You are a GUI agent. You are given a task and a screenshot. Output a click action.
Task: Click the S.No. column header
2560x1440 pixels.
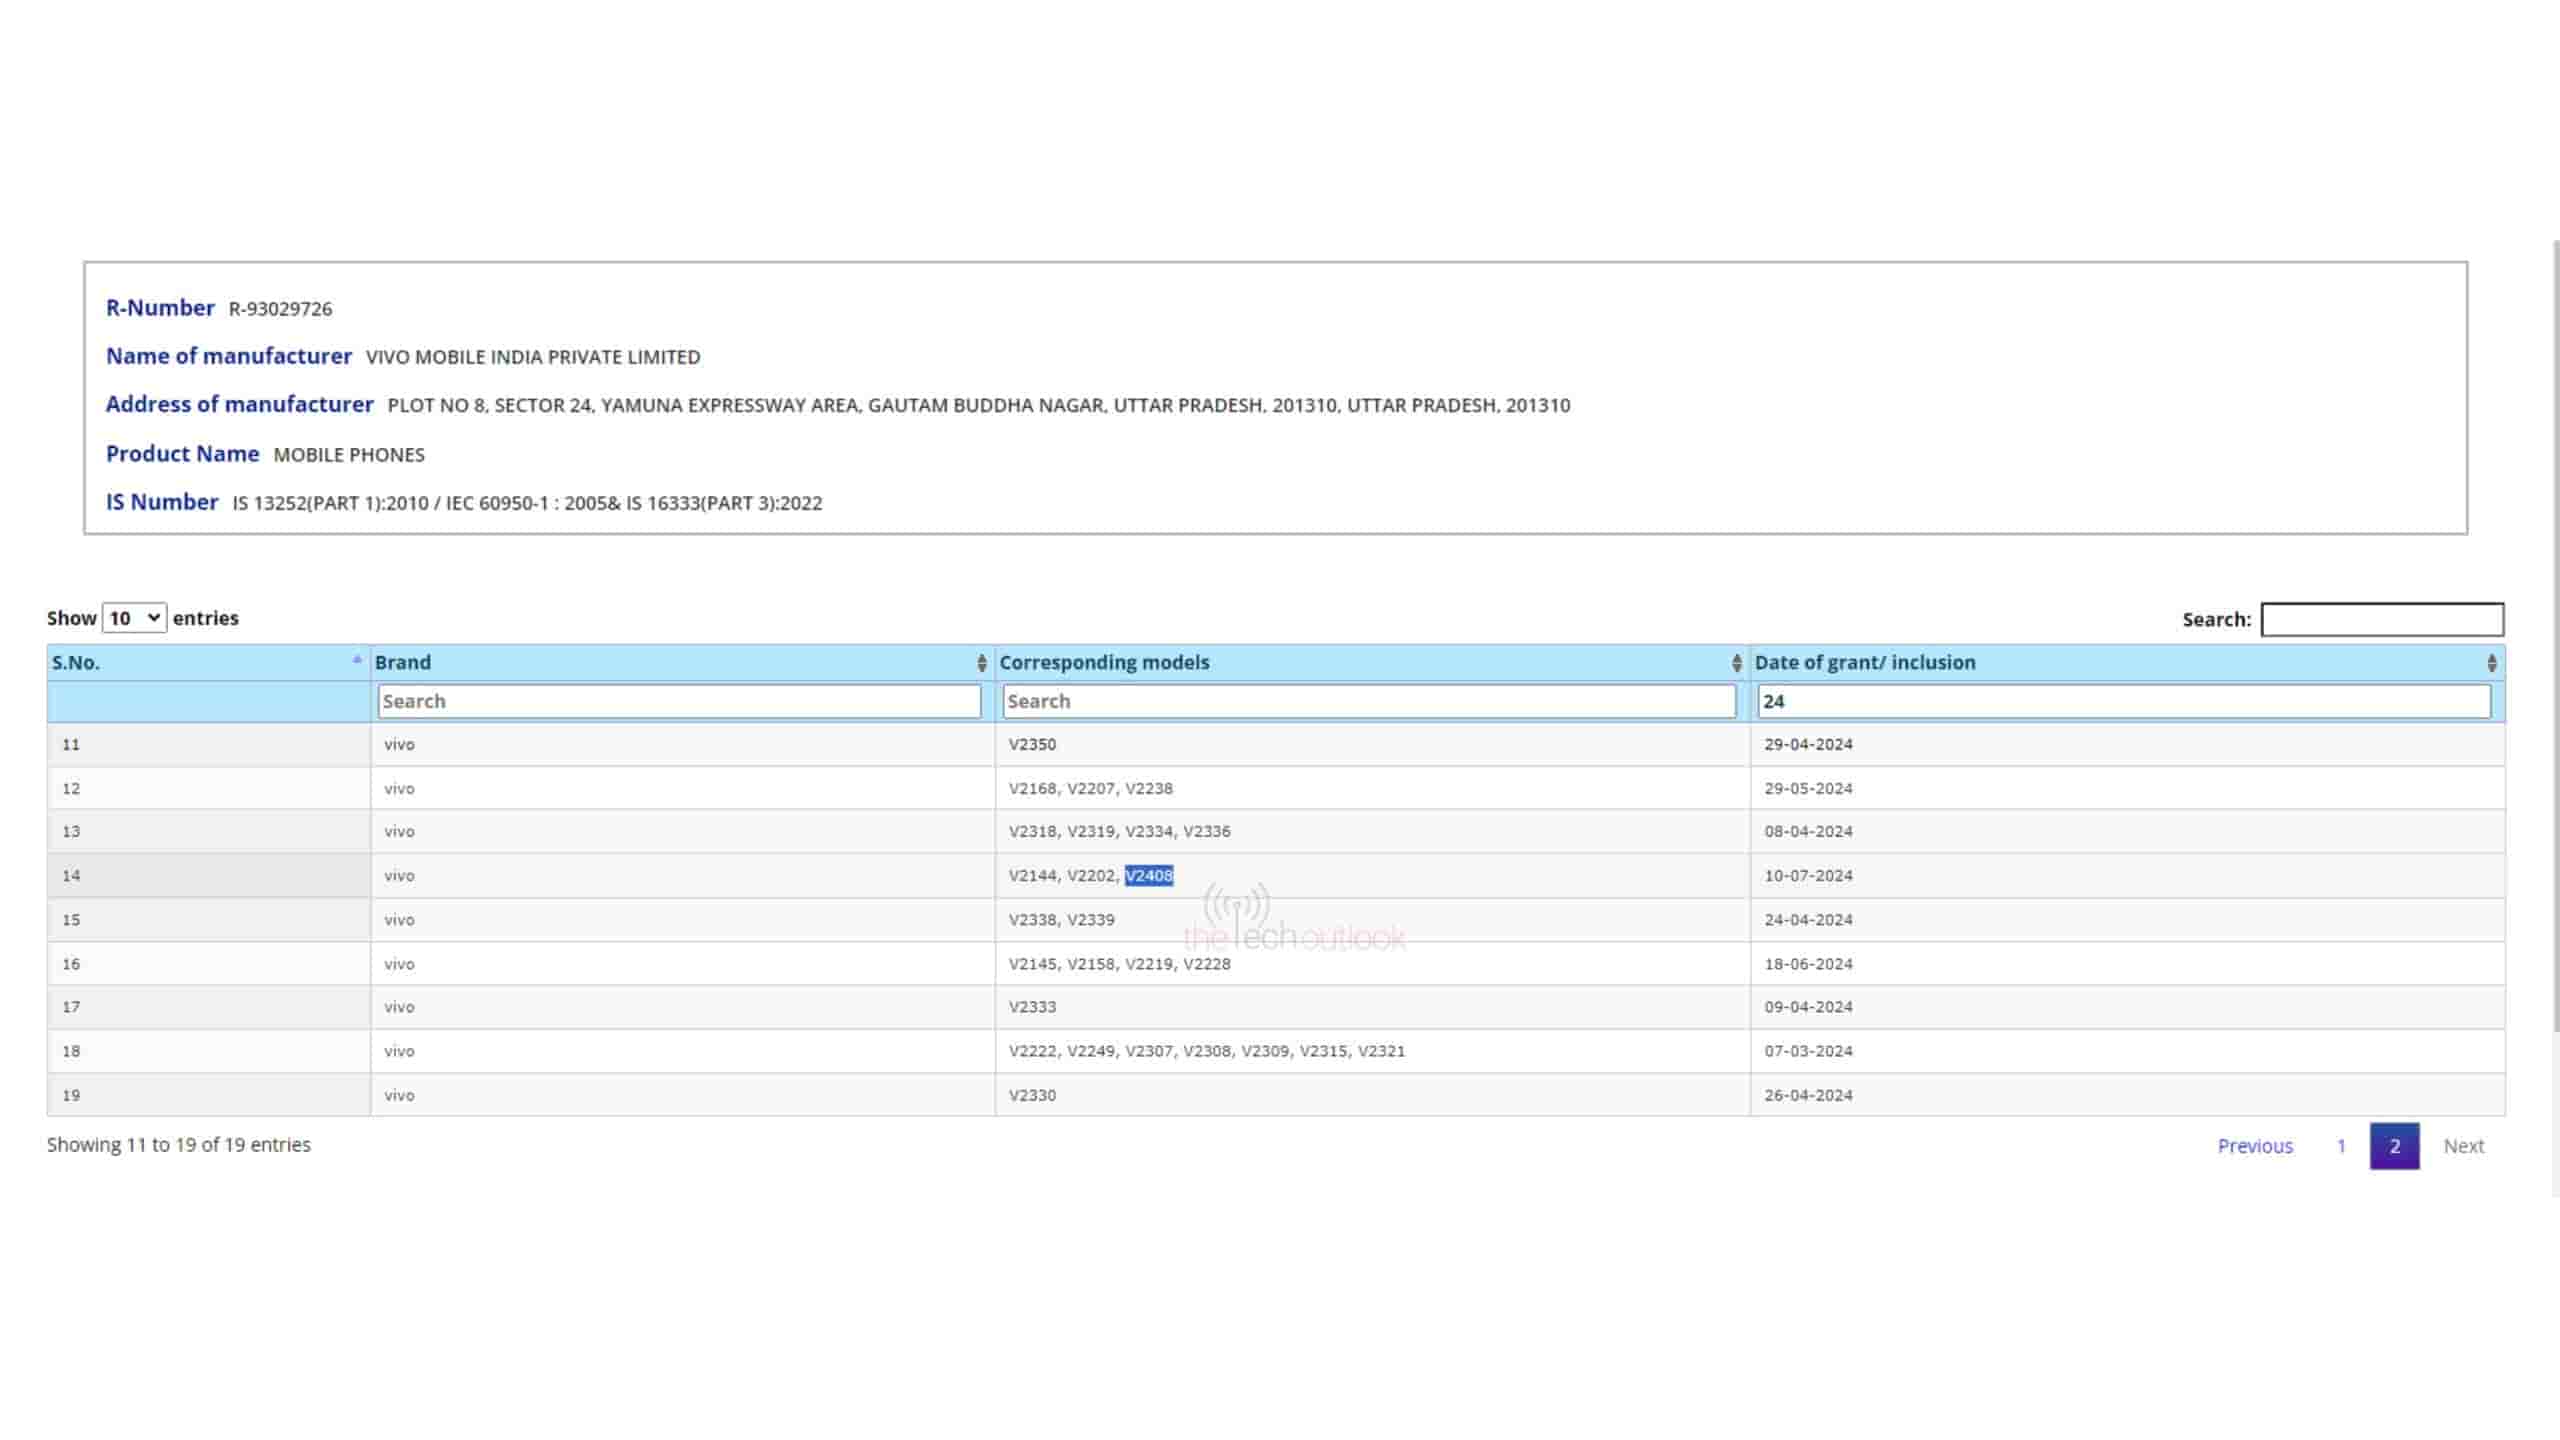(76, 663)
